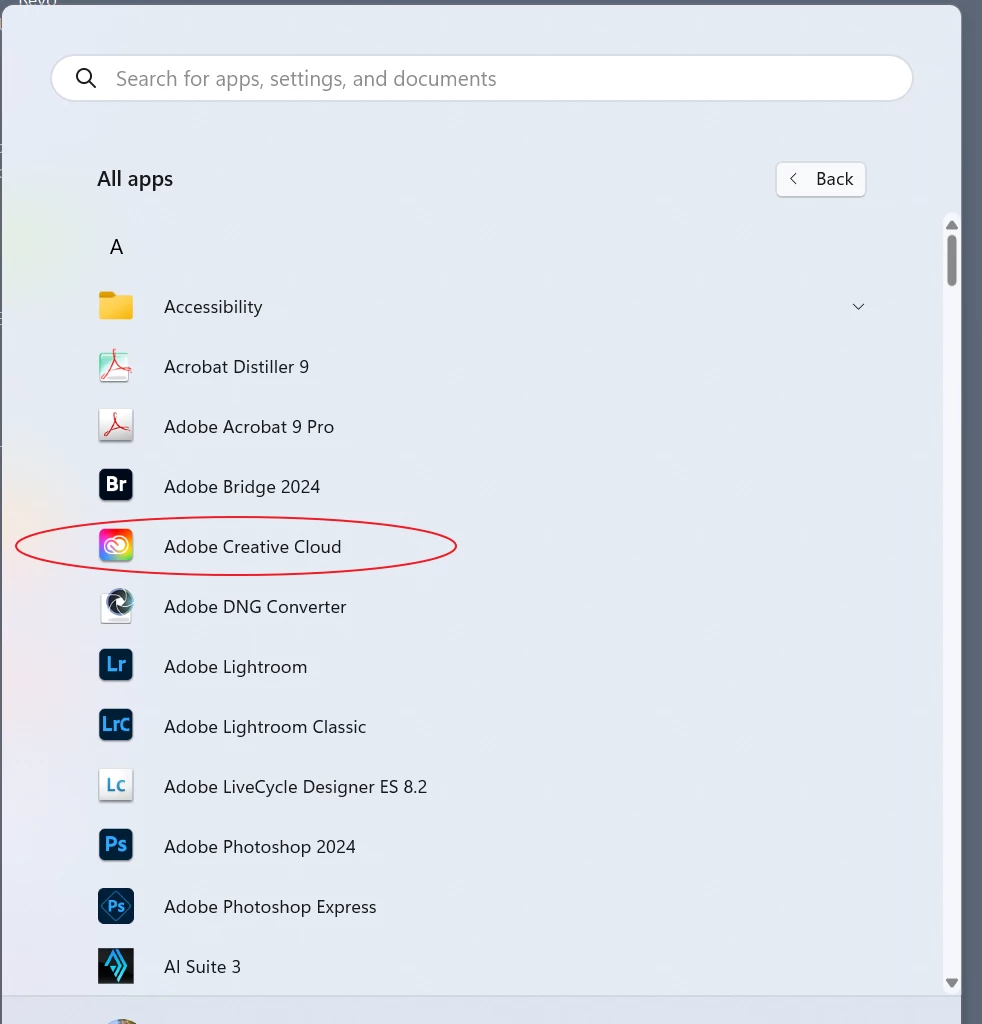Screen dimensions: 982x1024
Task: Select "Adobe LiveCycle Designer ES 8.2" text
Action: (x=295, y=787)
